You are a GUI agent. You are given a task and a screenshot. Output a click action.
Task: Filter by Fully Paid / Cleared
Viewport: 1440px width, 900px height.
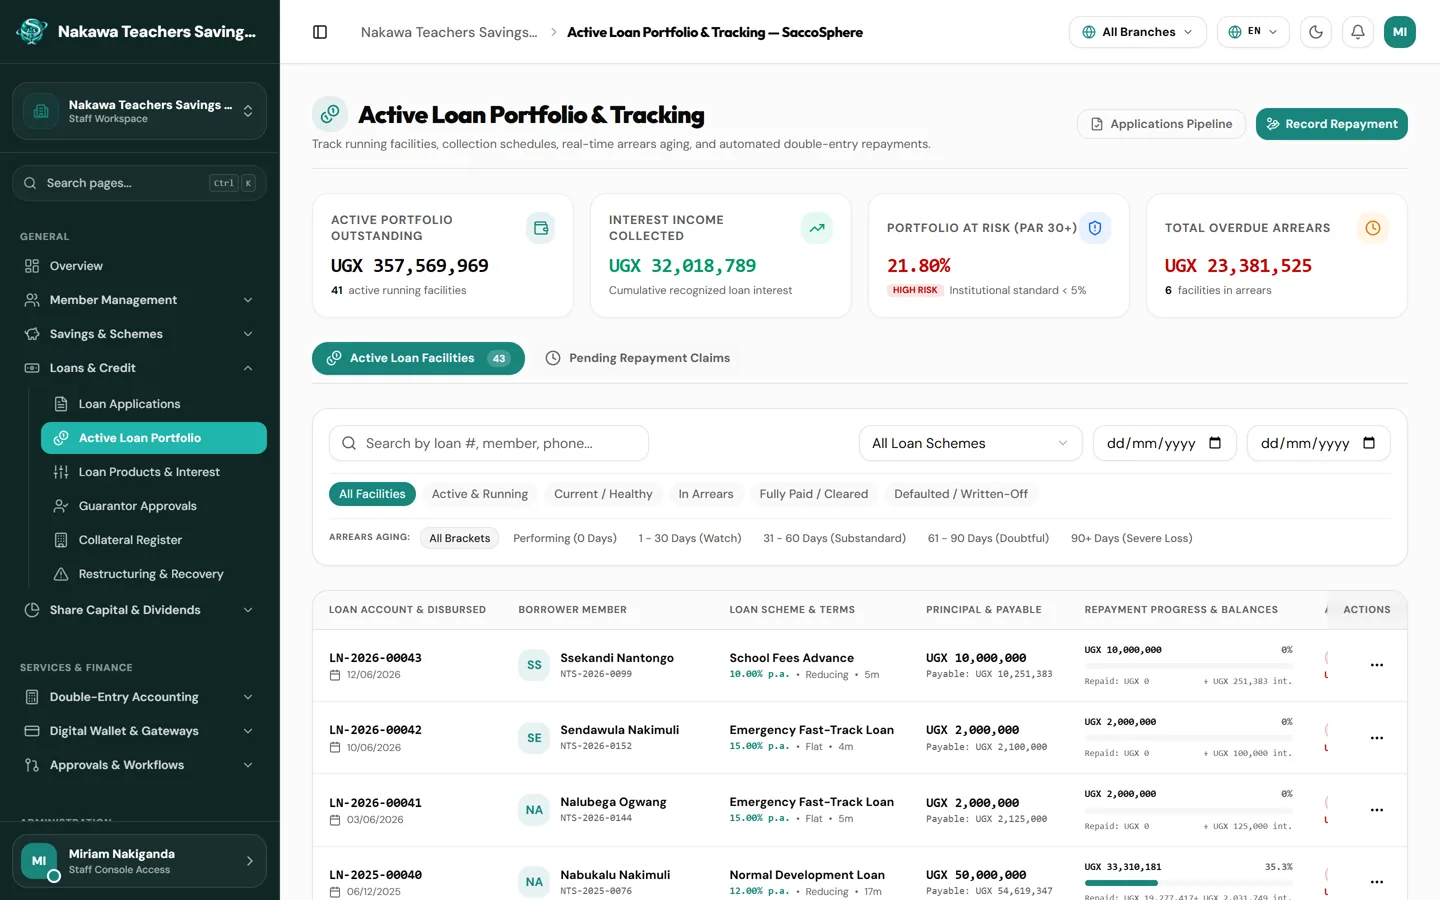pyautogui.click(x=814, y=494)
